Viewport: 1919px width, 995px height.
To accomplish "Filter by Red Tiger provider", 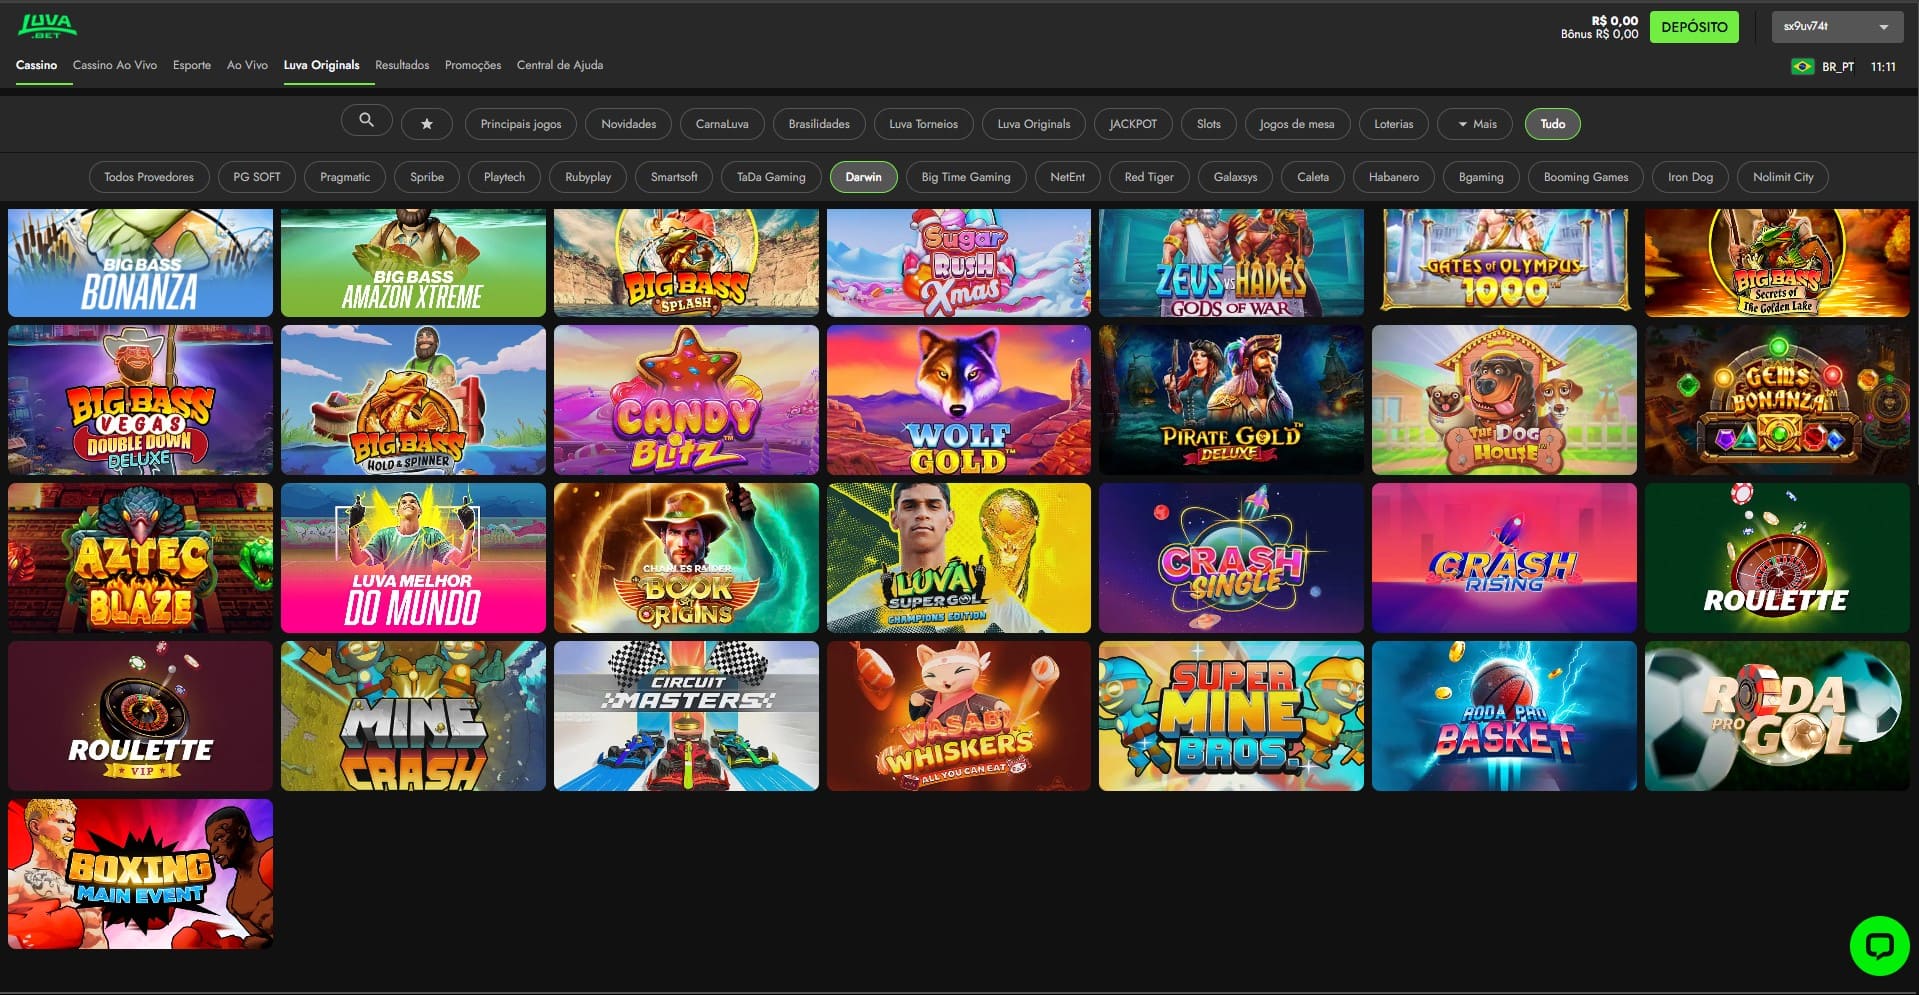I will point(1149,177).
